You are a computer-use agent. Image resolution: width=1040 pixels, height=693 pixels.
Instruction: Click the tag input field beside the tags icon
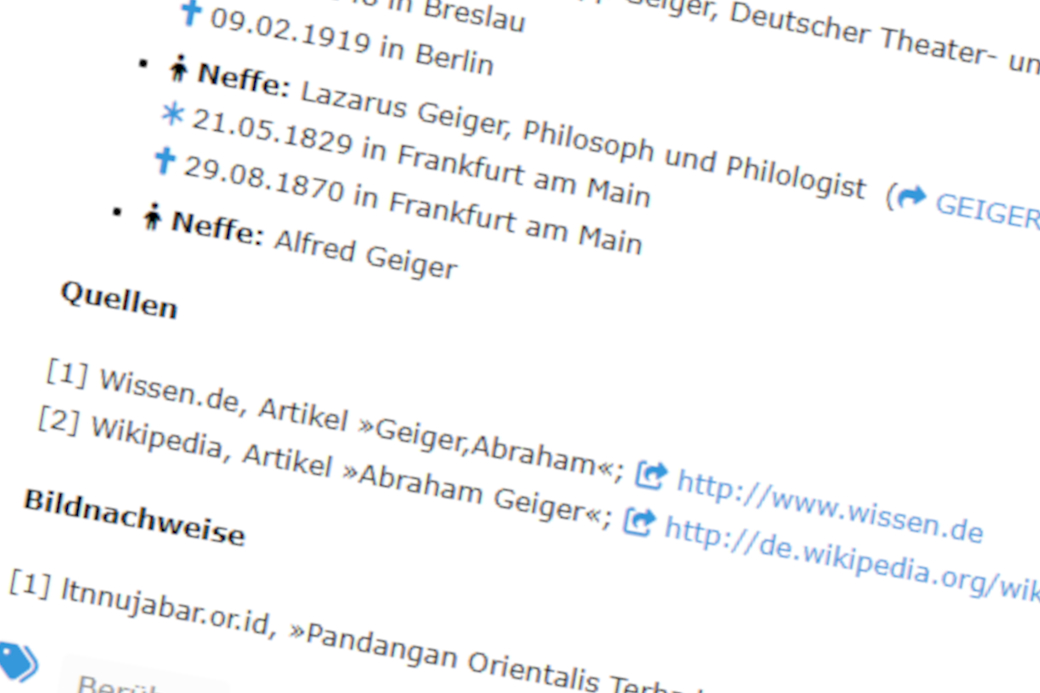(140, 684)
